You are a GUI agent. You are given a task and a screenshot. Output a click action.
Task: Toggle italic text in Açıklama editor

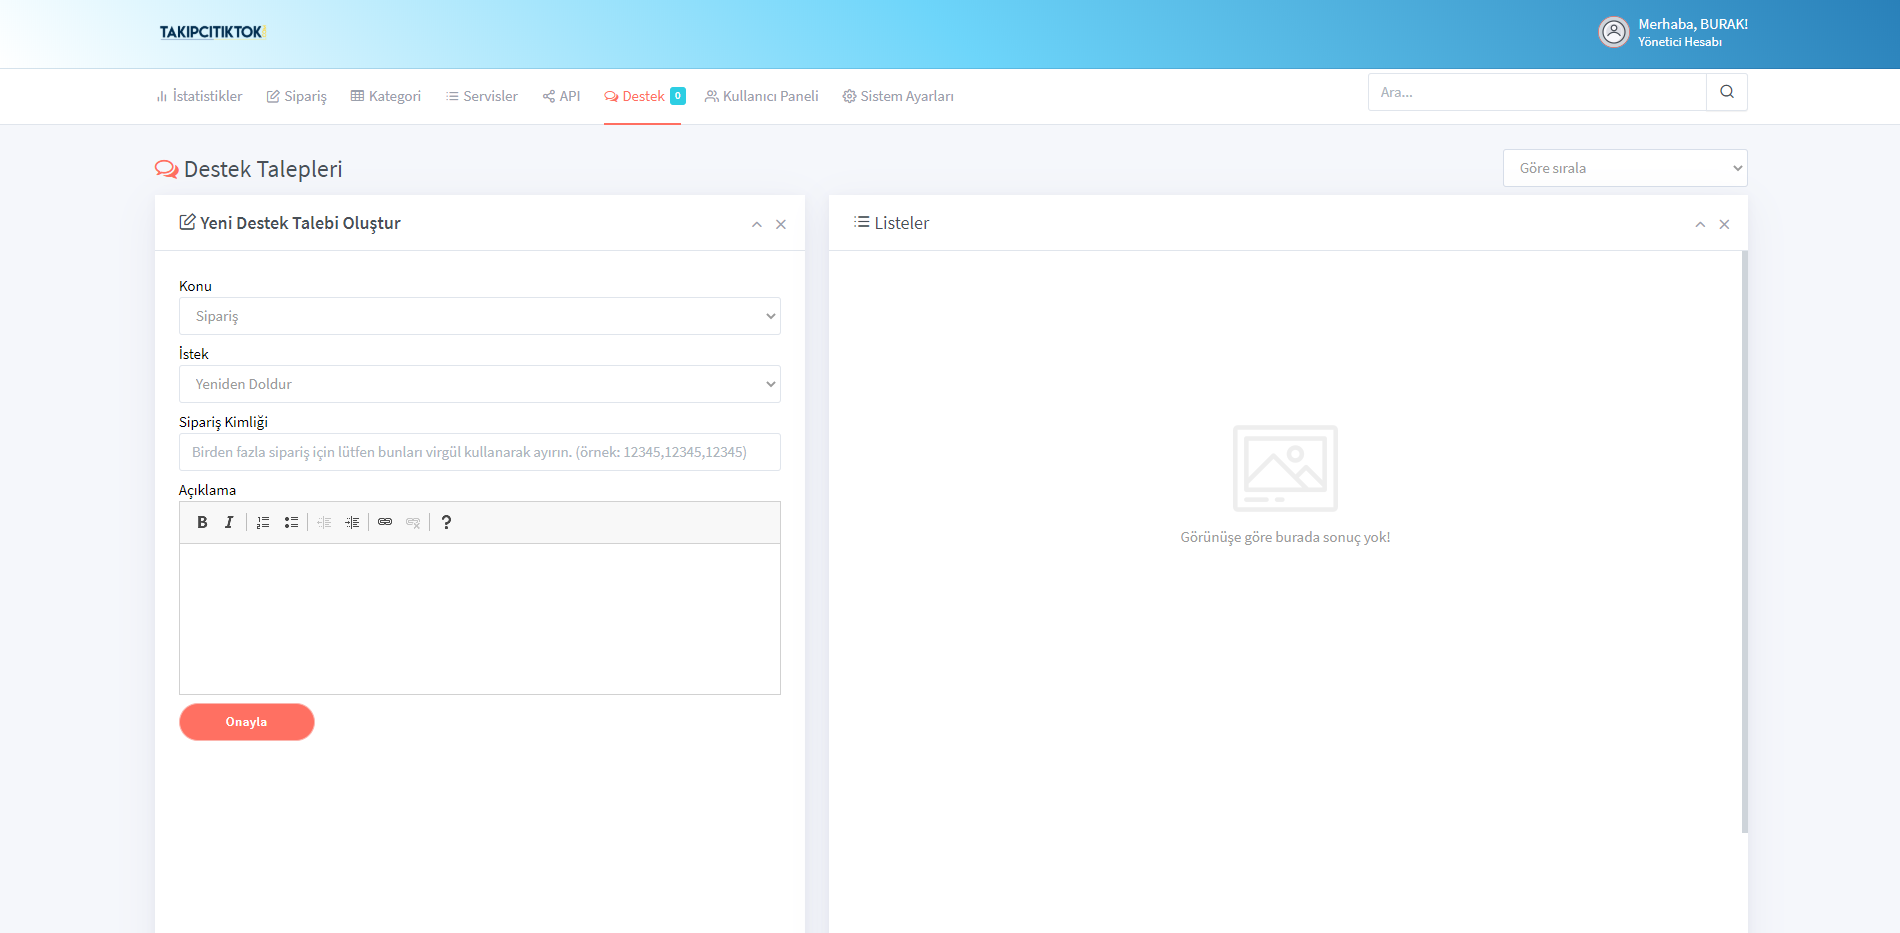[x=229, y=522]
